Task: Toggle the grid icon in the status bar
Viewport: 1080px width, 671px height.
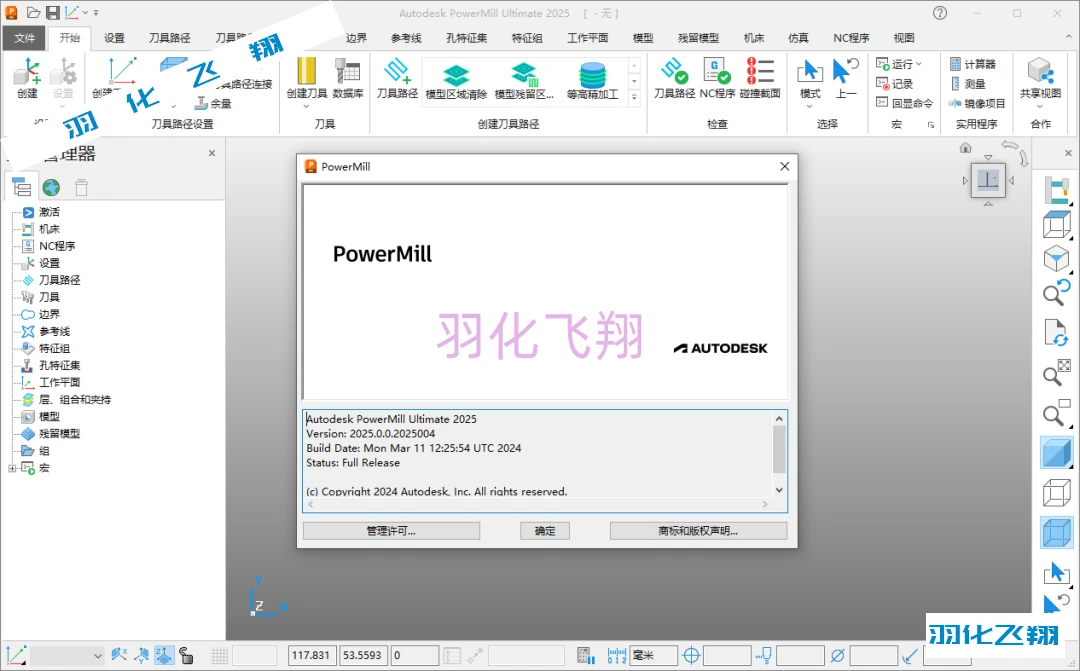Action: point(218,655)
